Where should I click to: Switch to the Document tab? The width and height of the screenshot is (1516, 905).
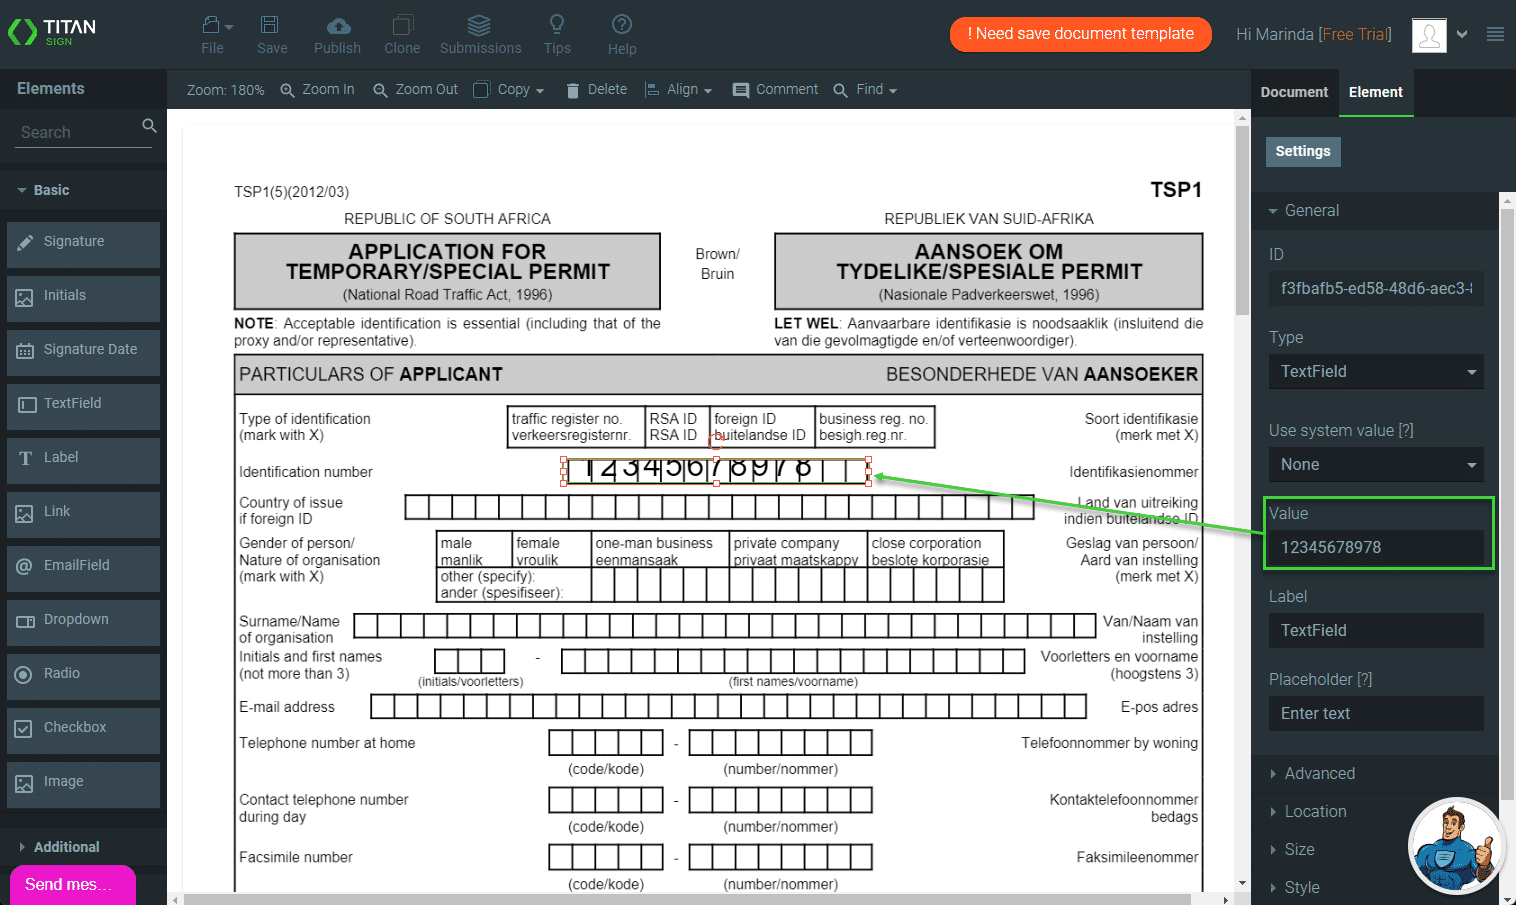[x=1294, y=92]
